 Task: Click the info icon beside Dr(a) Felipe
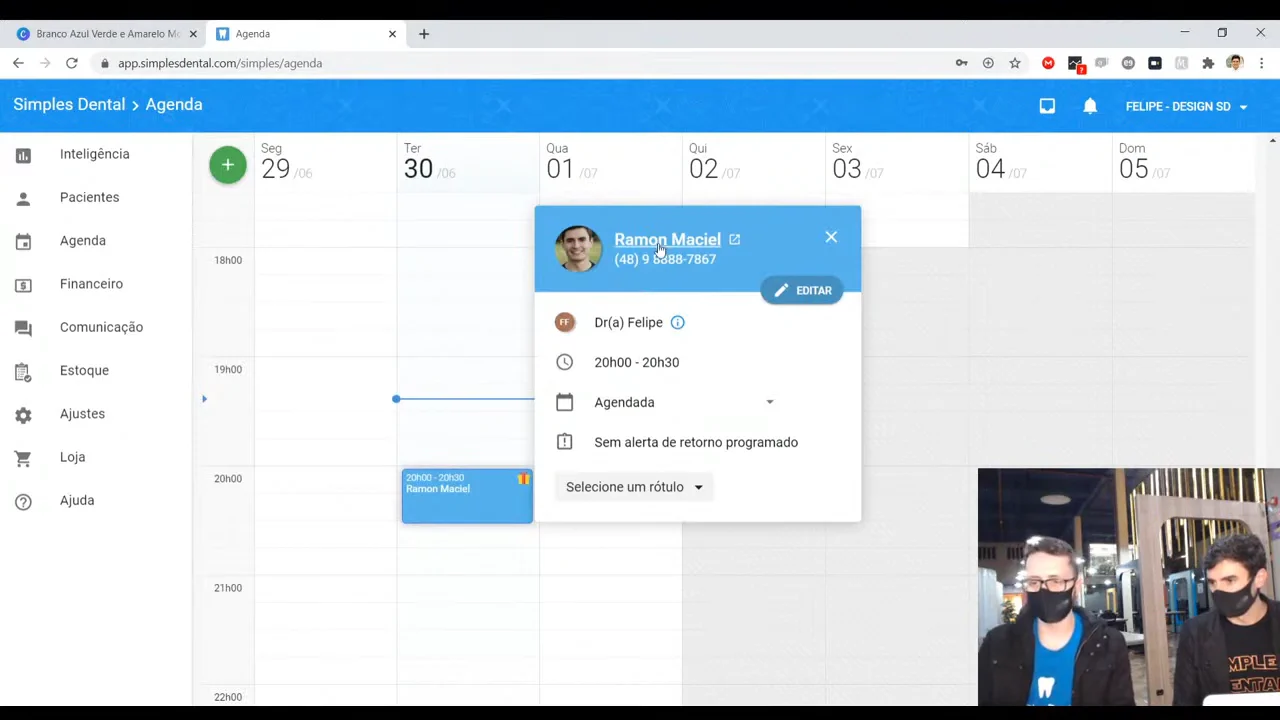pyautogui.click(x=677, y=322)
